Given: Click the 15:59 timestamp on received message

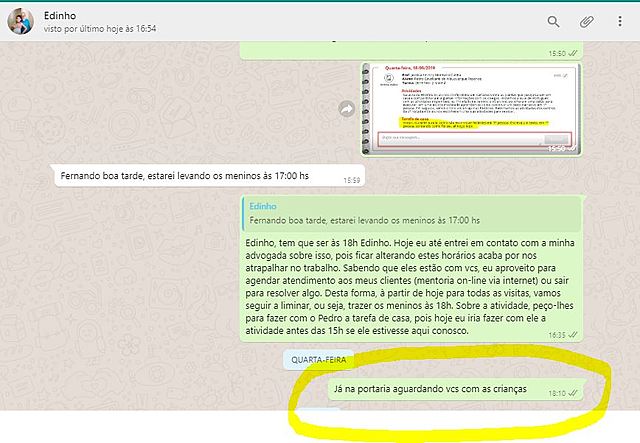Looking at the screenshot, I should [351, 180].
